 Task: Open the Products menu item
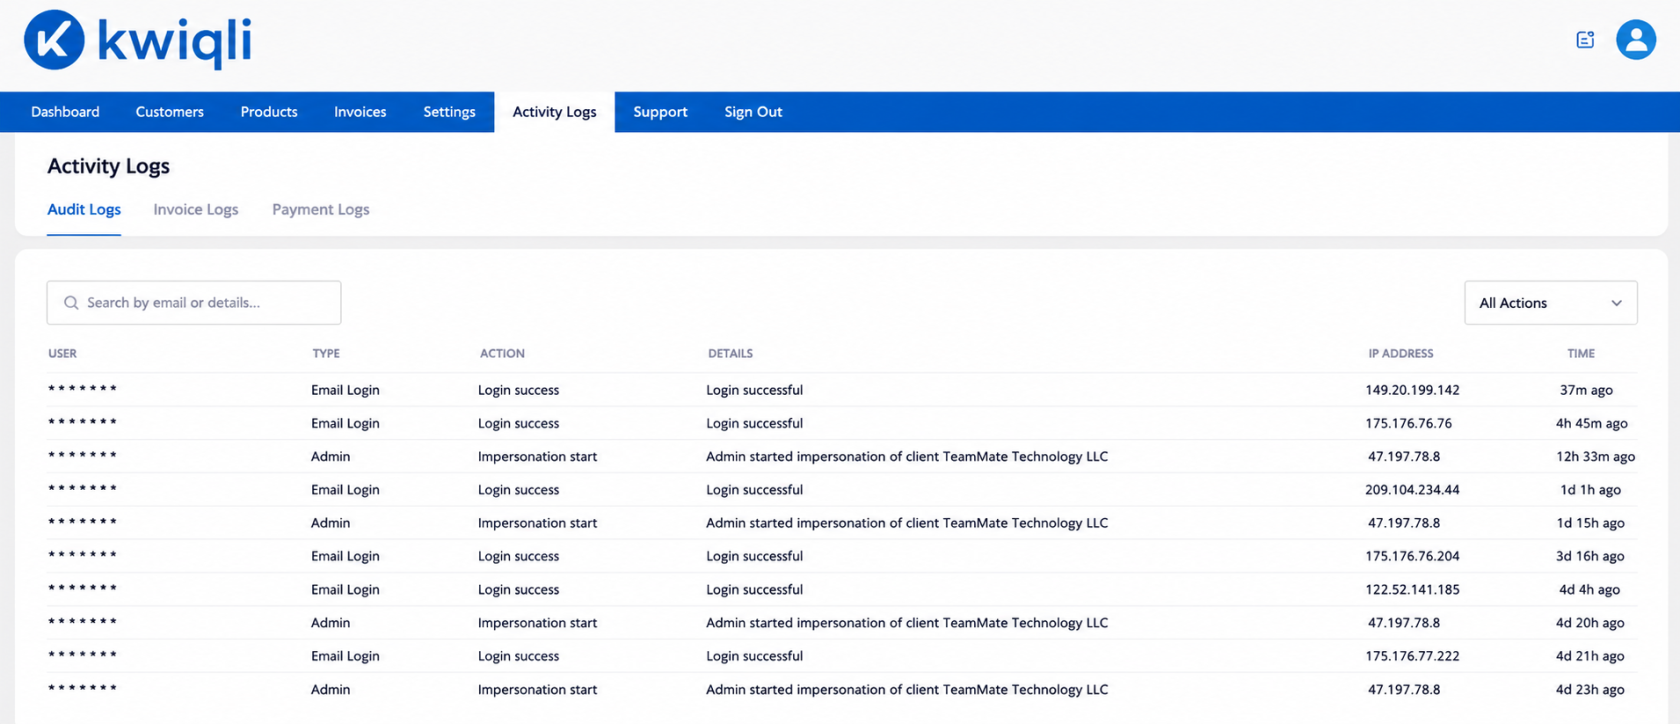tap(269, 112)
